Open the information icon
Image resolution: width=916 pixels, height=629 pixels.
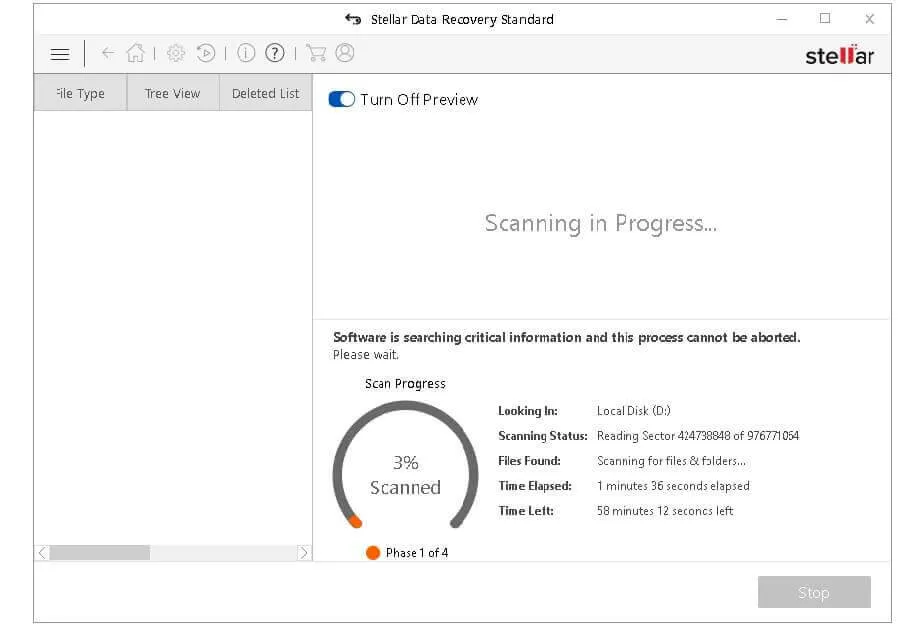click(246, 54)
